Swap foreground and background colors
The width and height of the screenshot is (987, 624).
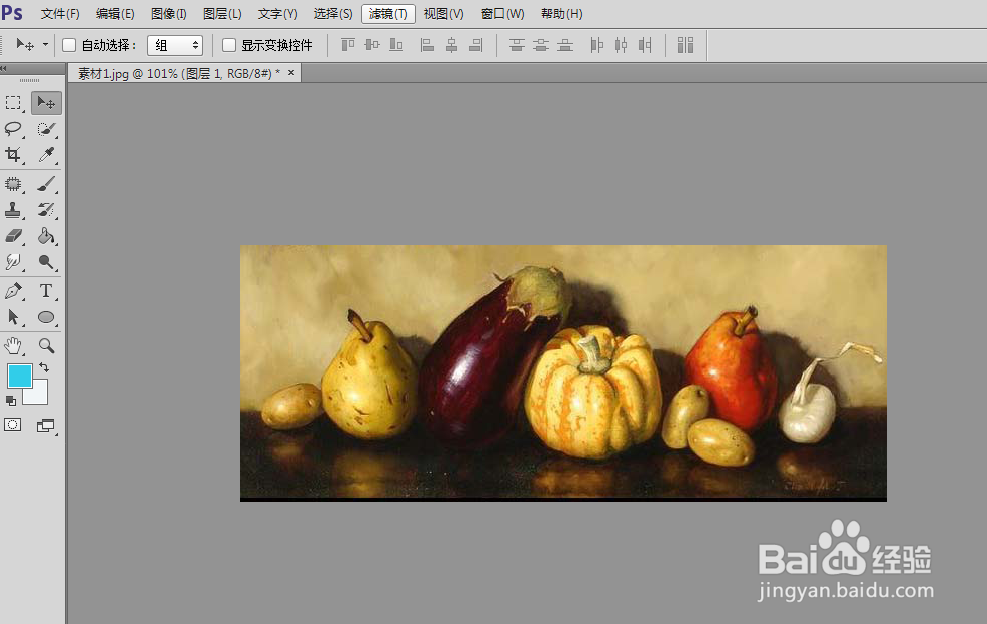click(x=44, y=367)
